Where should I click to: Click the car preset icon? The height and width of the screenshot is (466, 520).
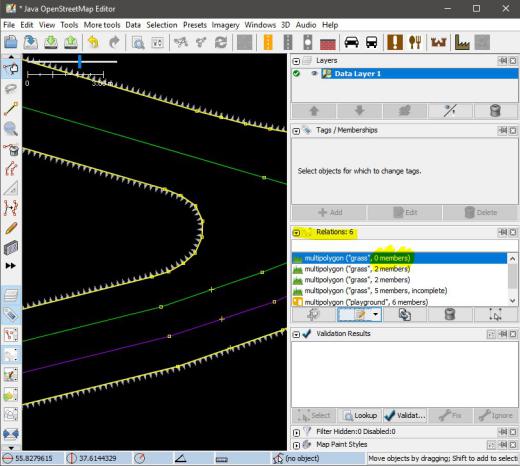click(351, 42)
